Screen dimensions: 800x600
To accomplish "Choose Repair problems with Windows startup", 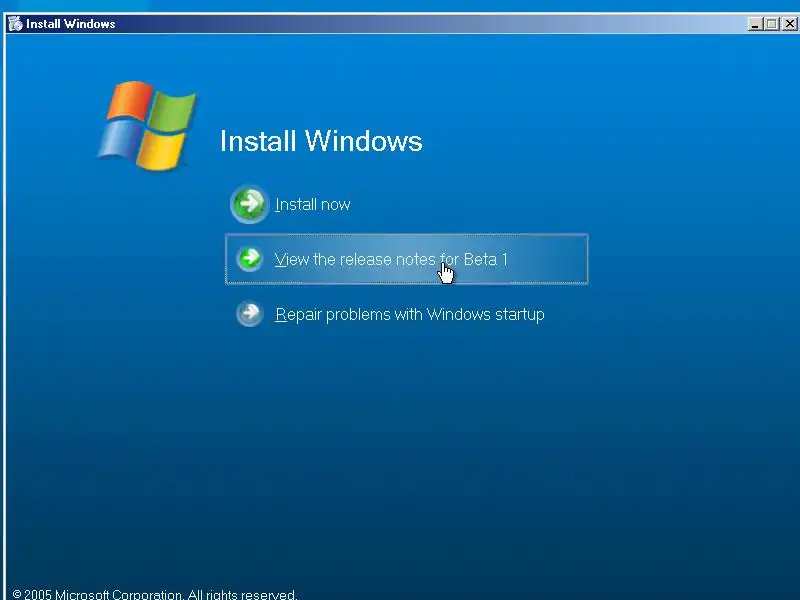I will (410, 314).
